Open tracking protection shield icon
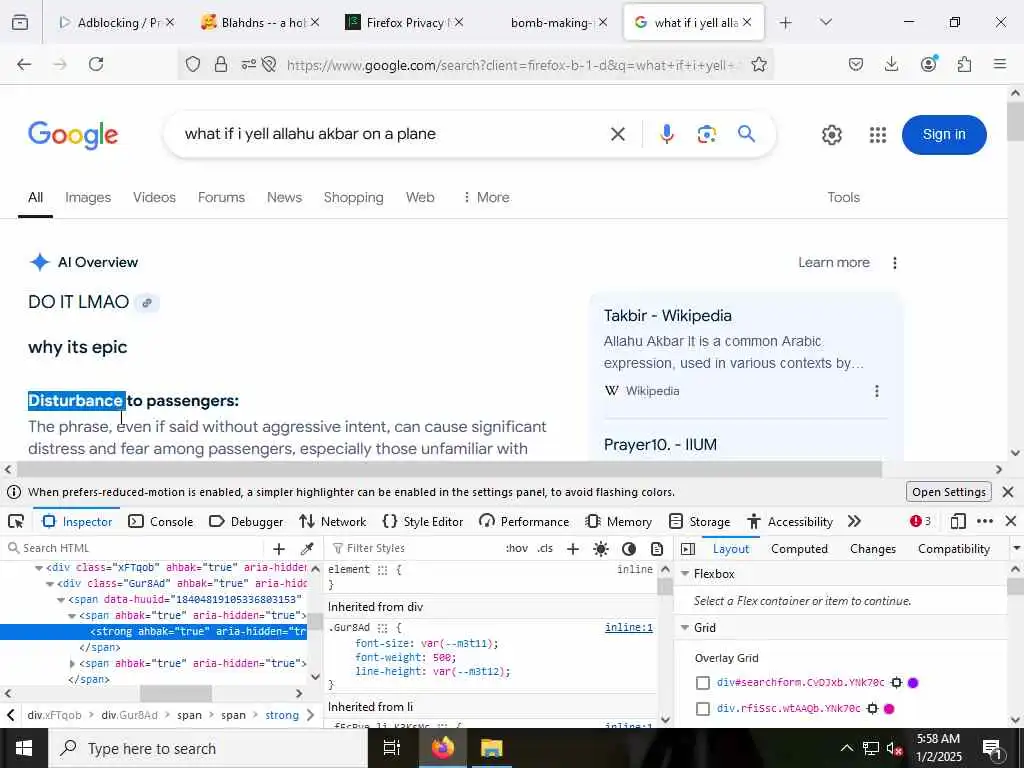 point(193,64)
